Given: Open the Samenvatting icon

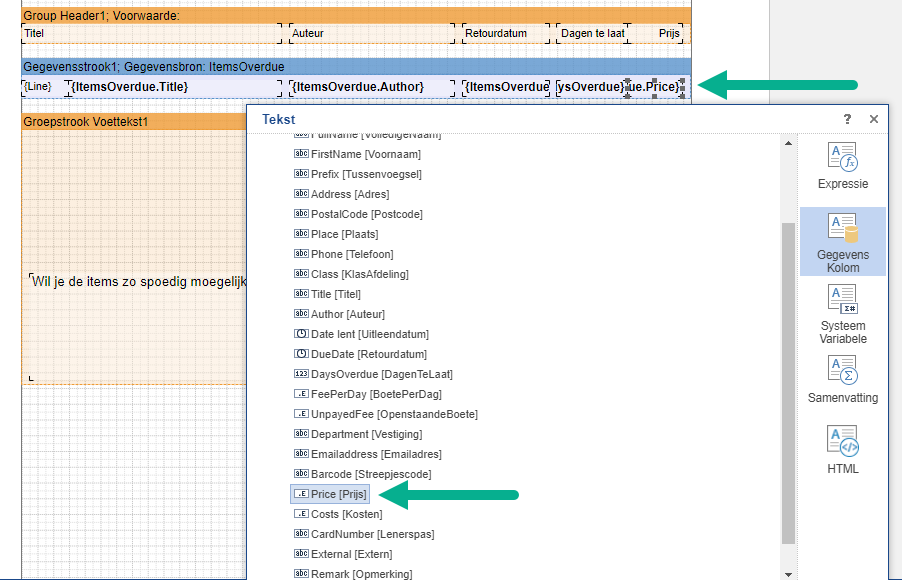Looking at the screenshot, I should (842, 380).
